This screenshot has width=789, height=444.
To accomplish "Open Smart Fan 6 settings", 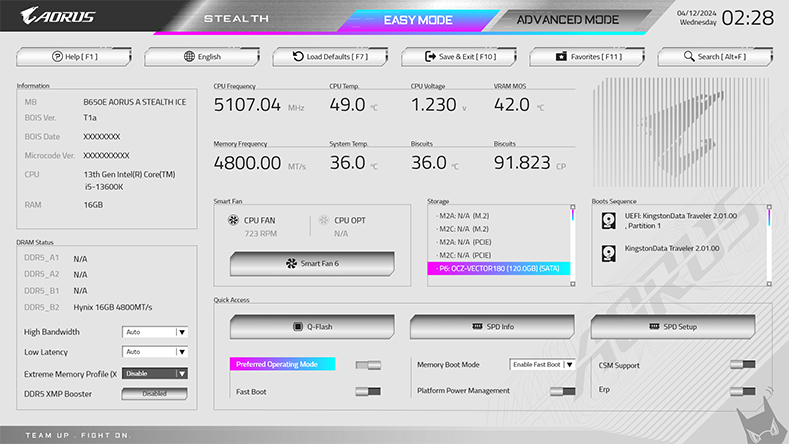I will point(312,264).
